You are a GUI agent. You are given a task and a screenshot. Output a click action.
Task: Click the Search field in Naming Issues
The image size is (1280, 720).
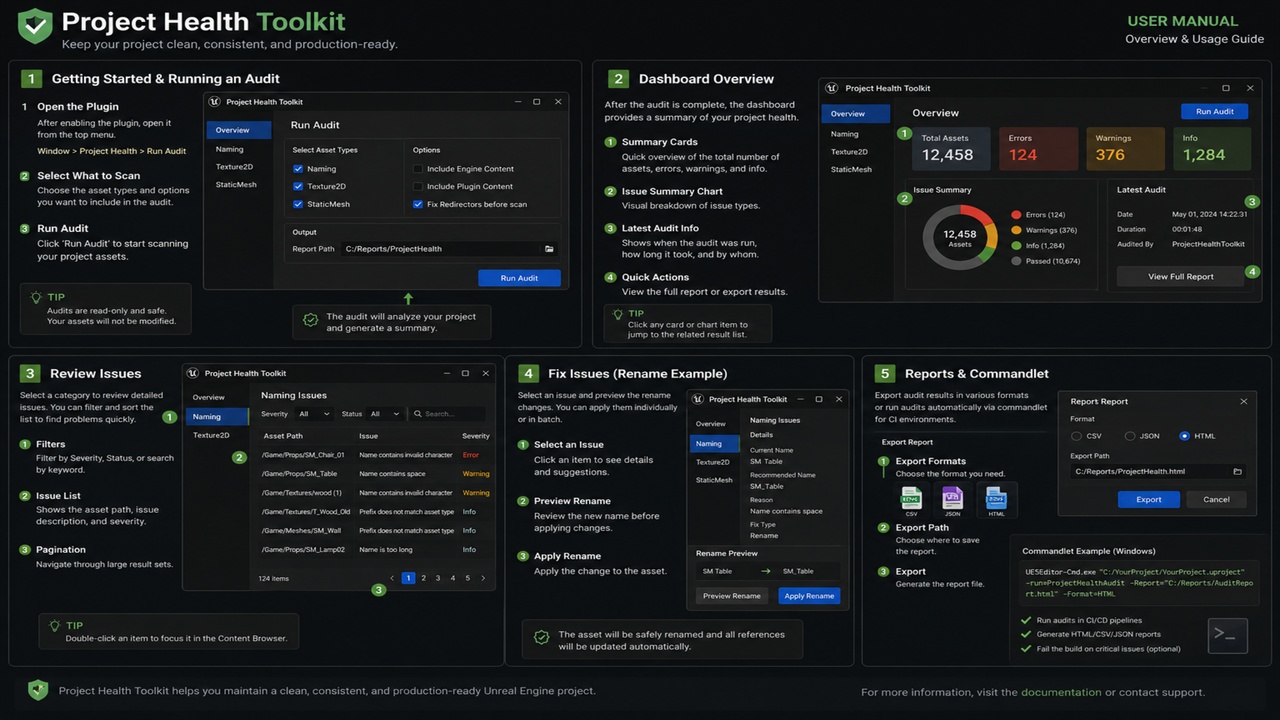pos(448,414)
